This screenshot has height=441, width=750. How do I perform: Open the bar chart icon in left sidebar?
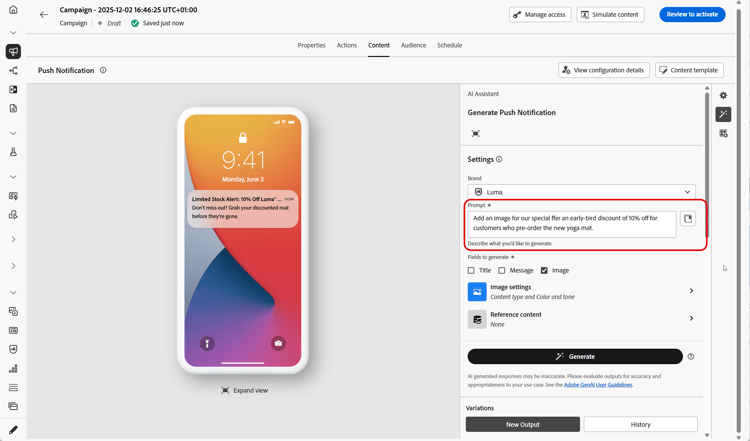click(13, 368)
